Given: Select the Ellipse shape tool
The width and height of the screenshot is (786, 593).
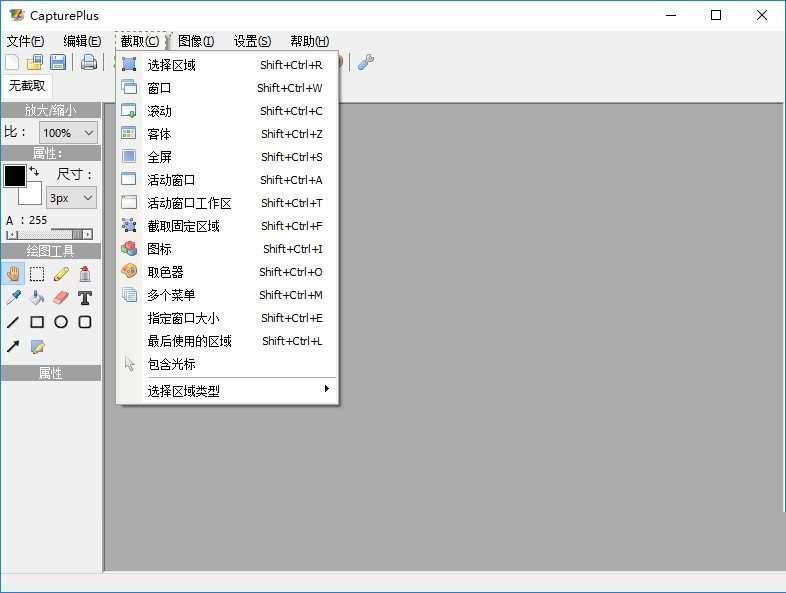Looking at the screenshot, I should [61, 322].
